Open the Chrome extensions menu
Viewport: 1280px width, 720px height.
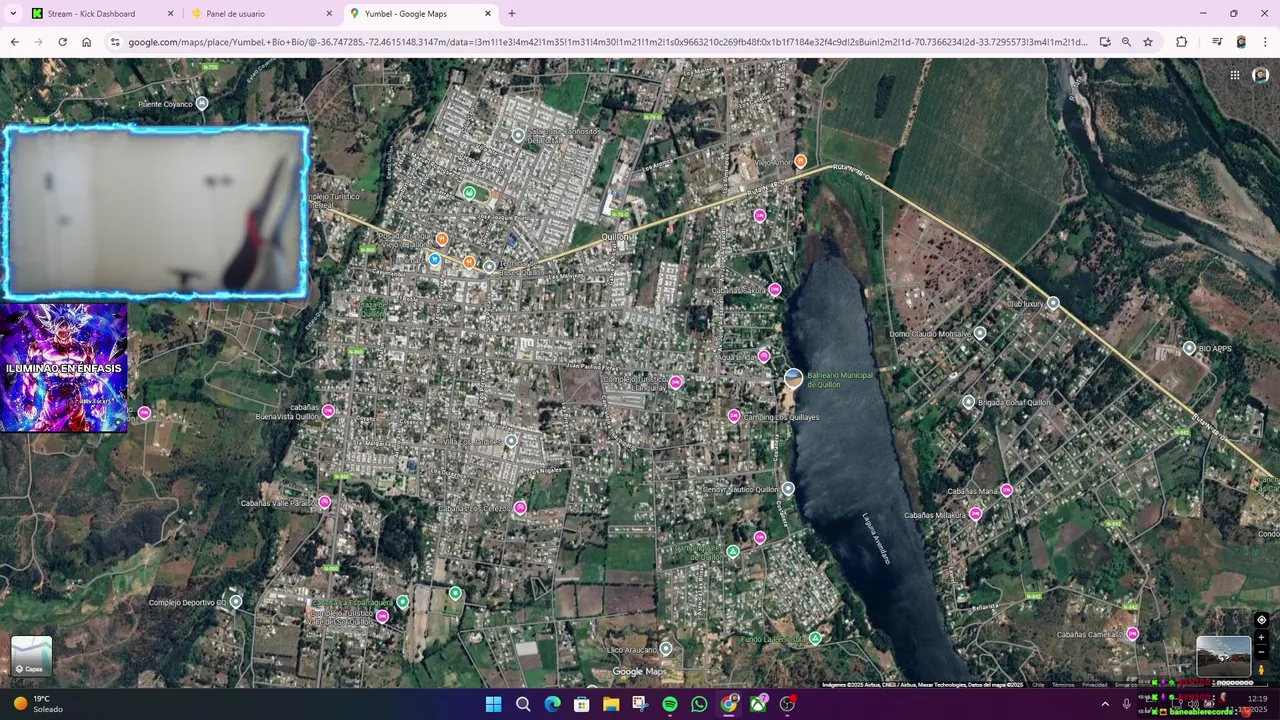tap(1182, 42)
